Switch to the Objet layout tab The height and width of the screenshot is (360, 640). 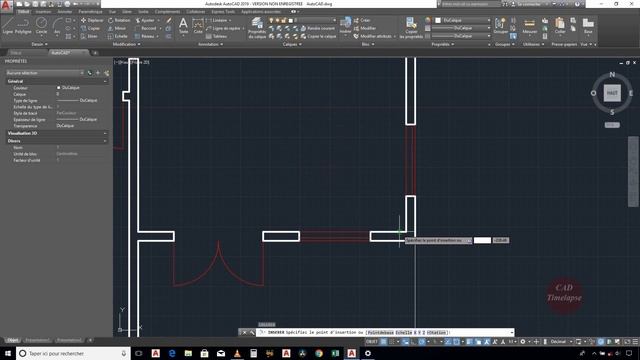[12, 340]
